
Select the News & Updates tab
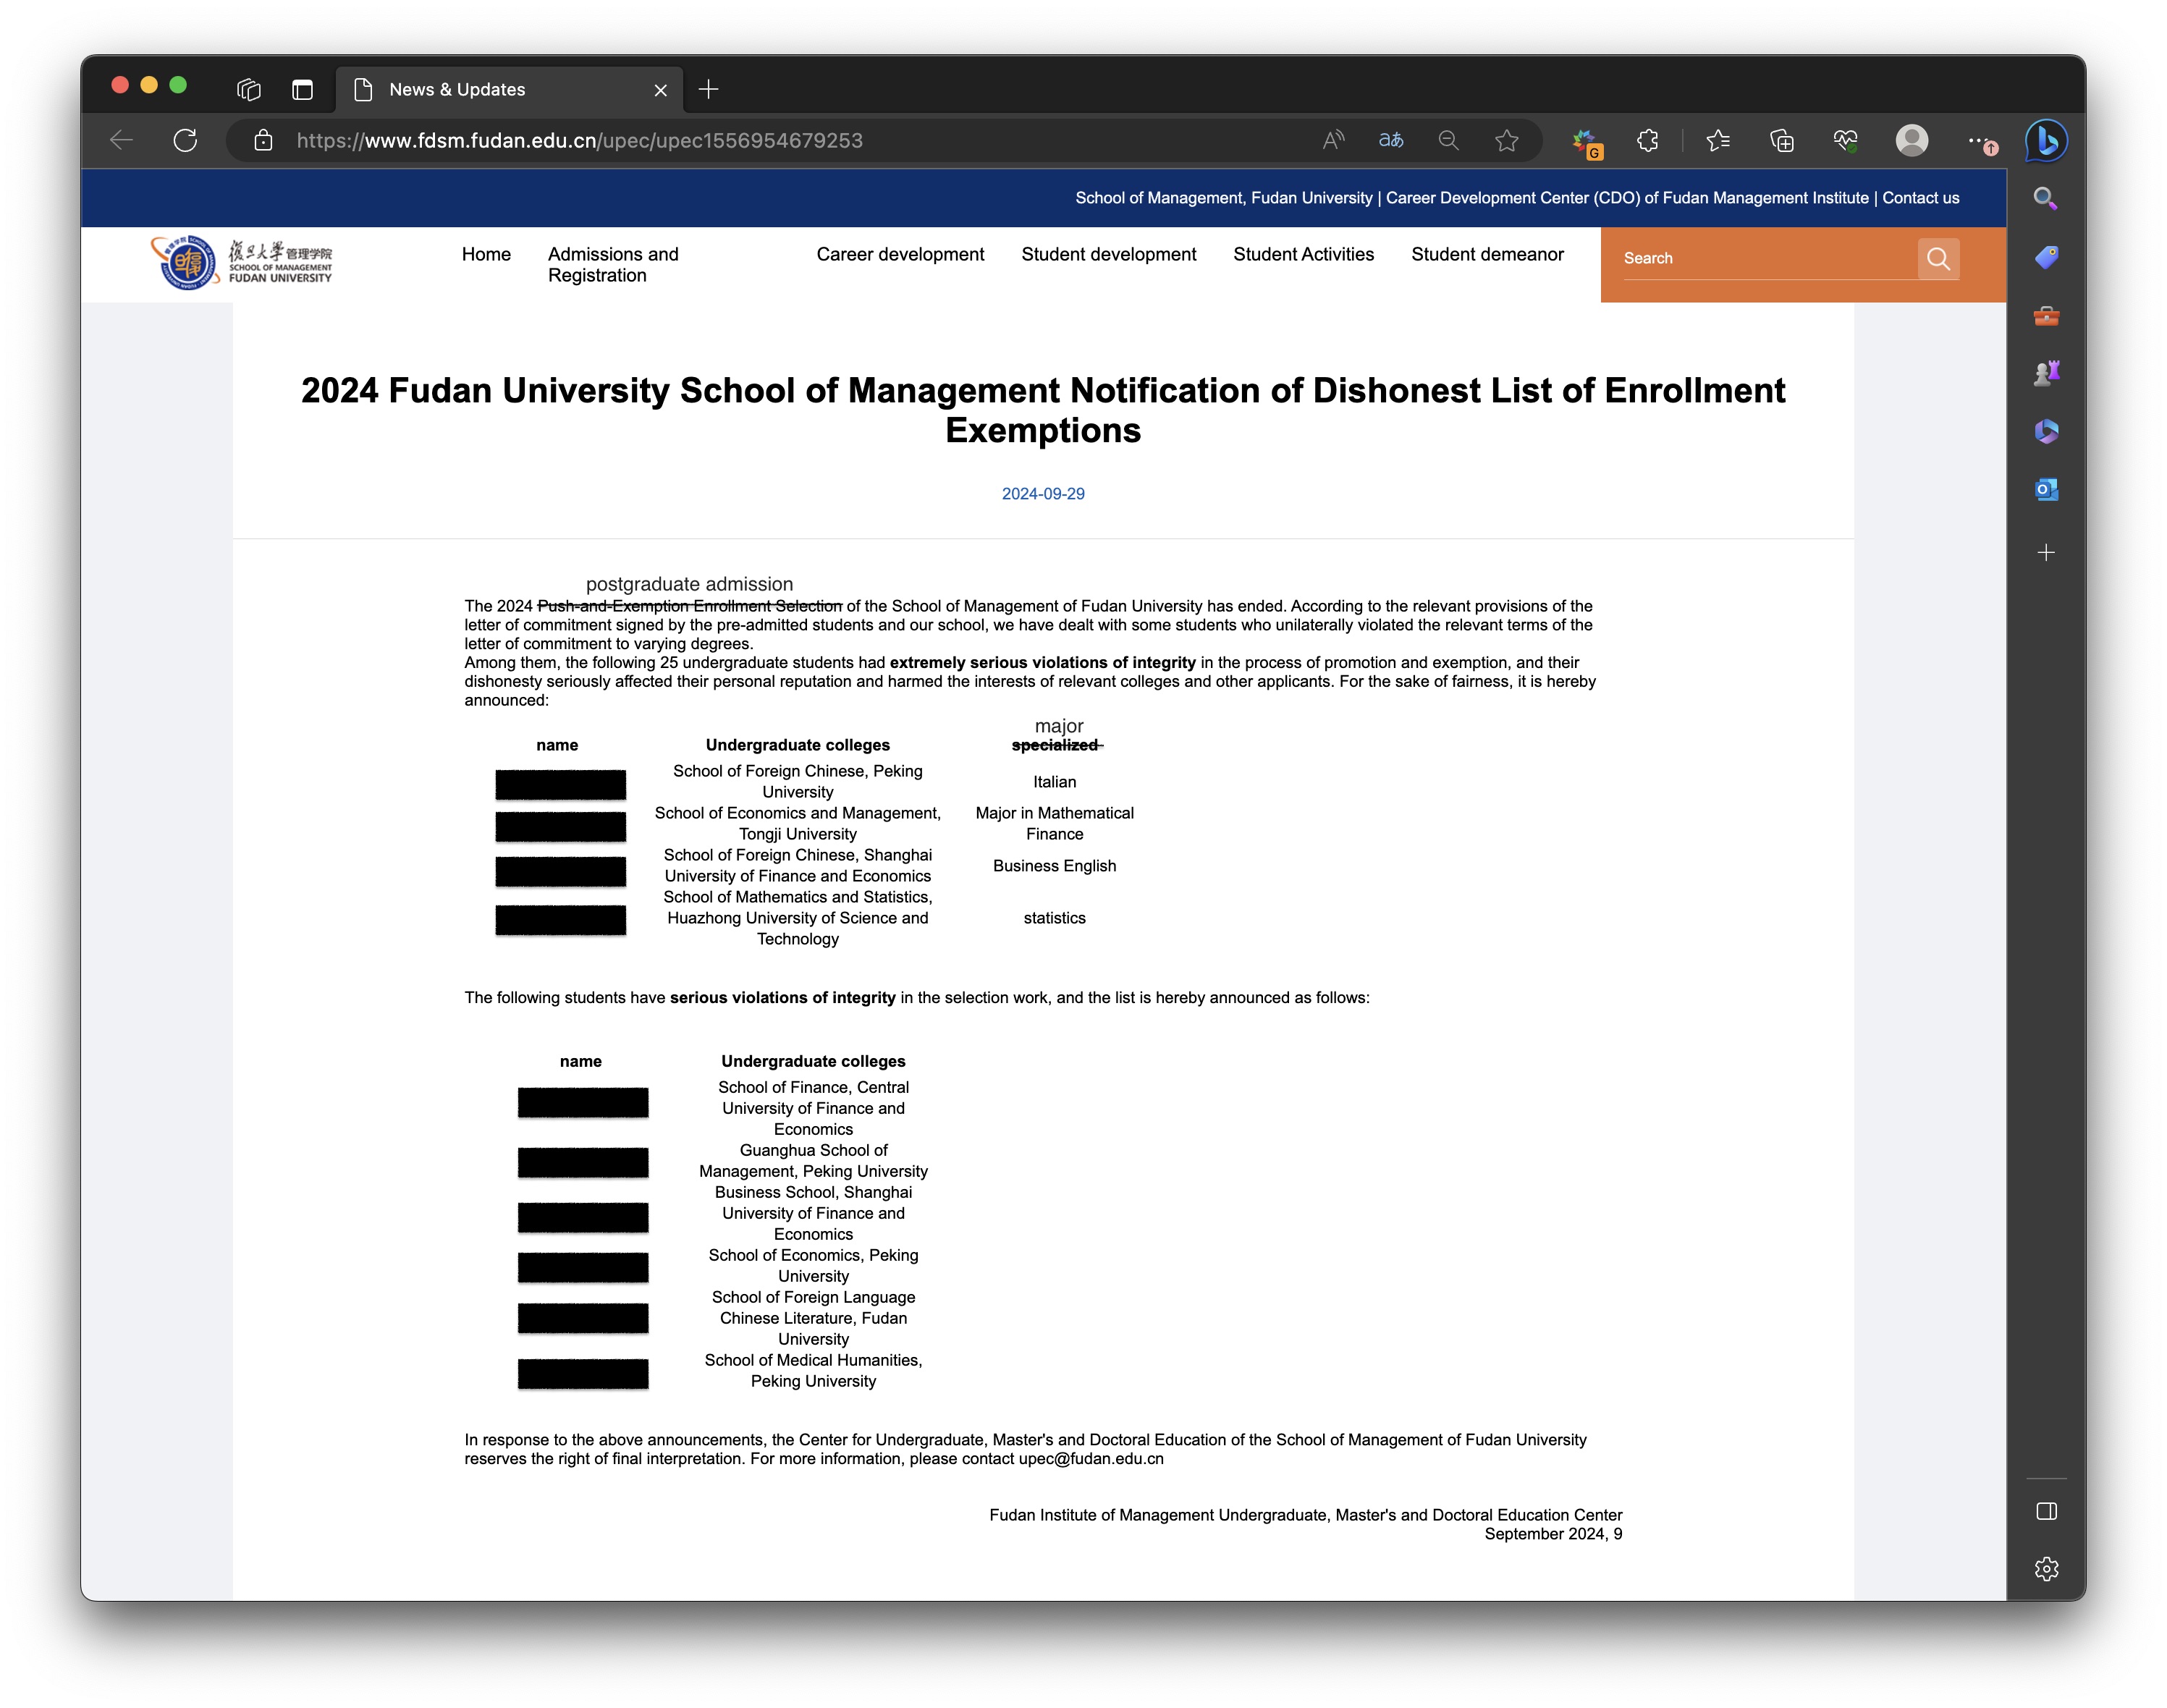(509, 90)
